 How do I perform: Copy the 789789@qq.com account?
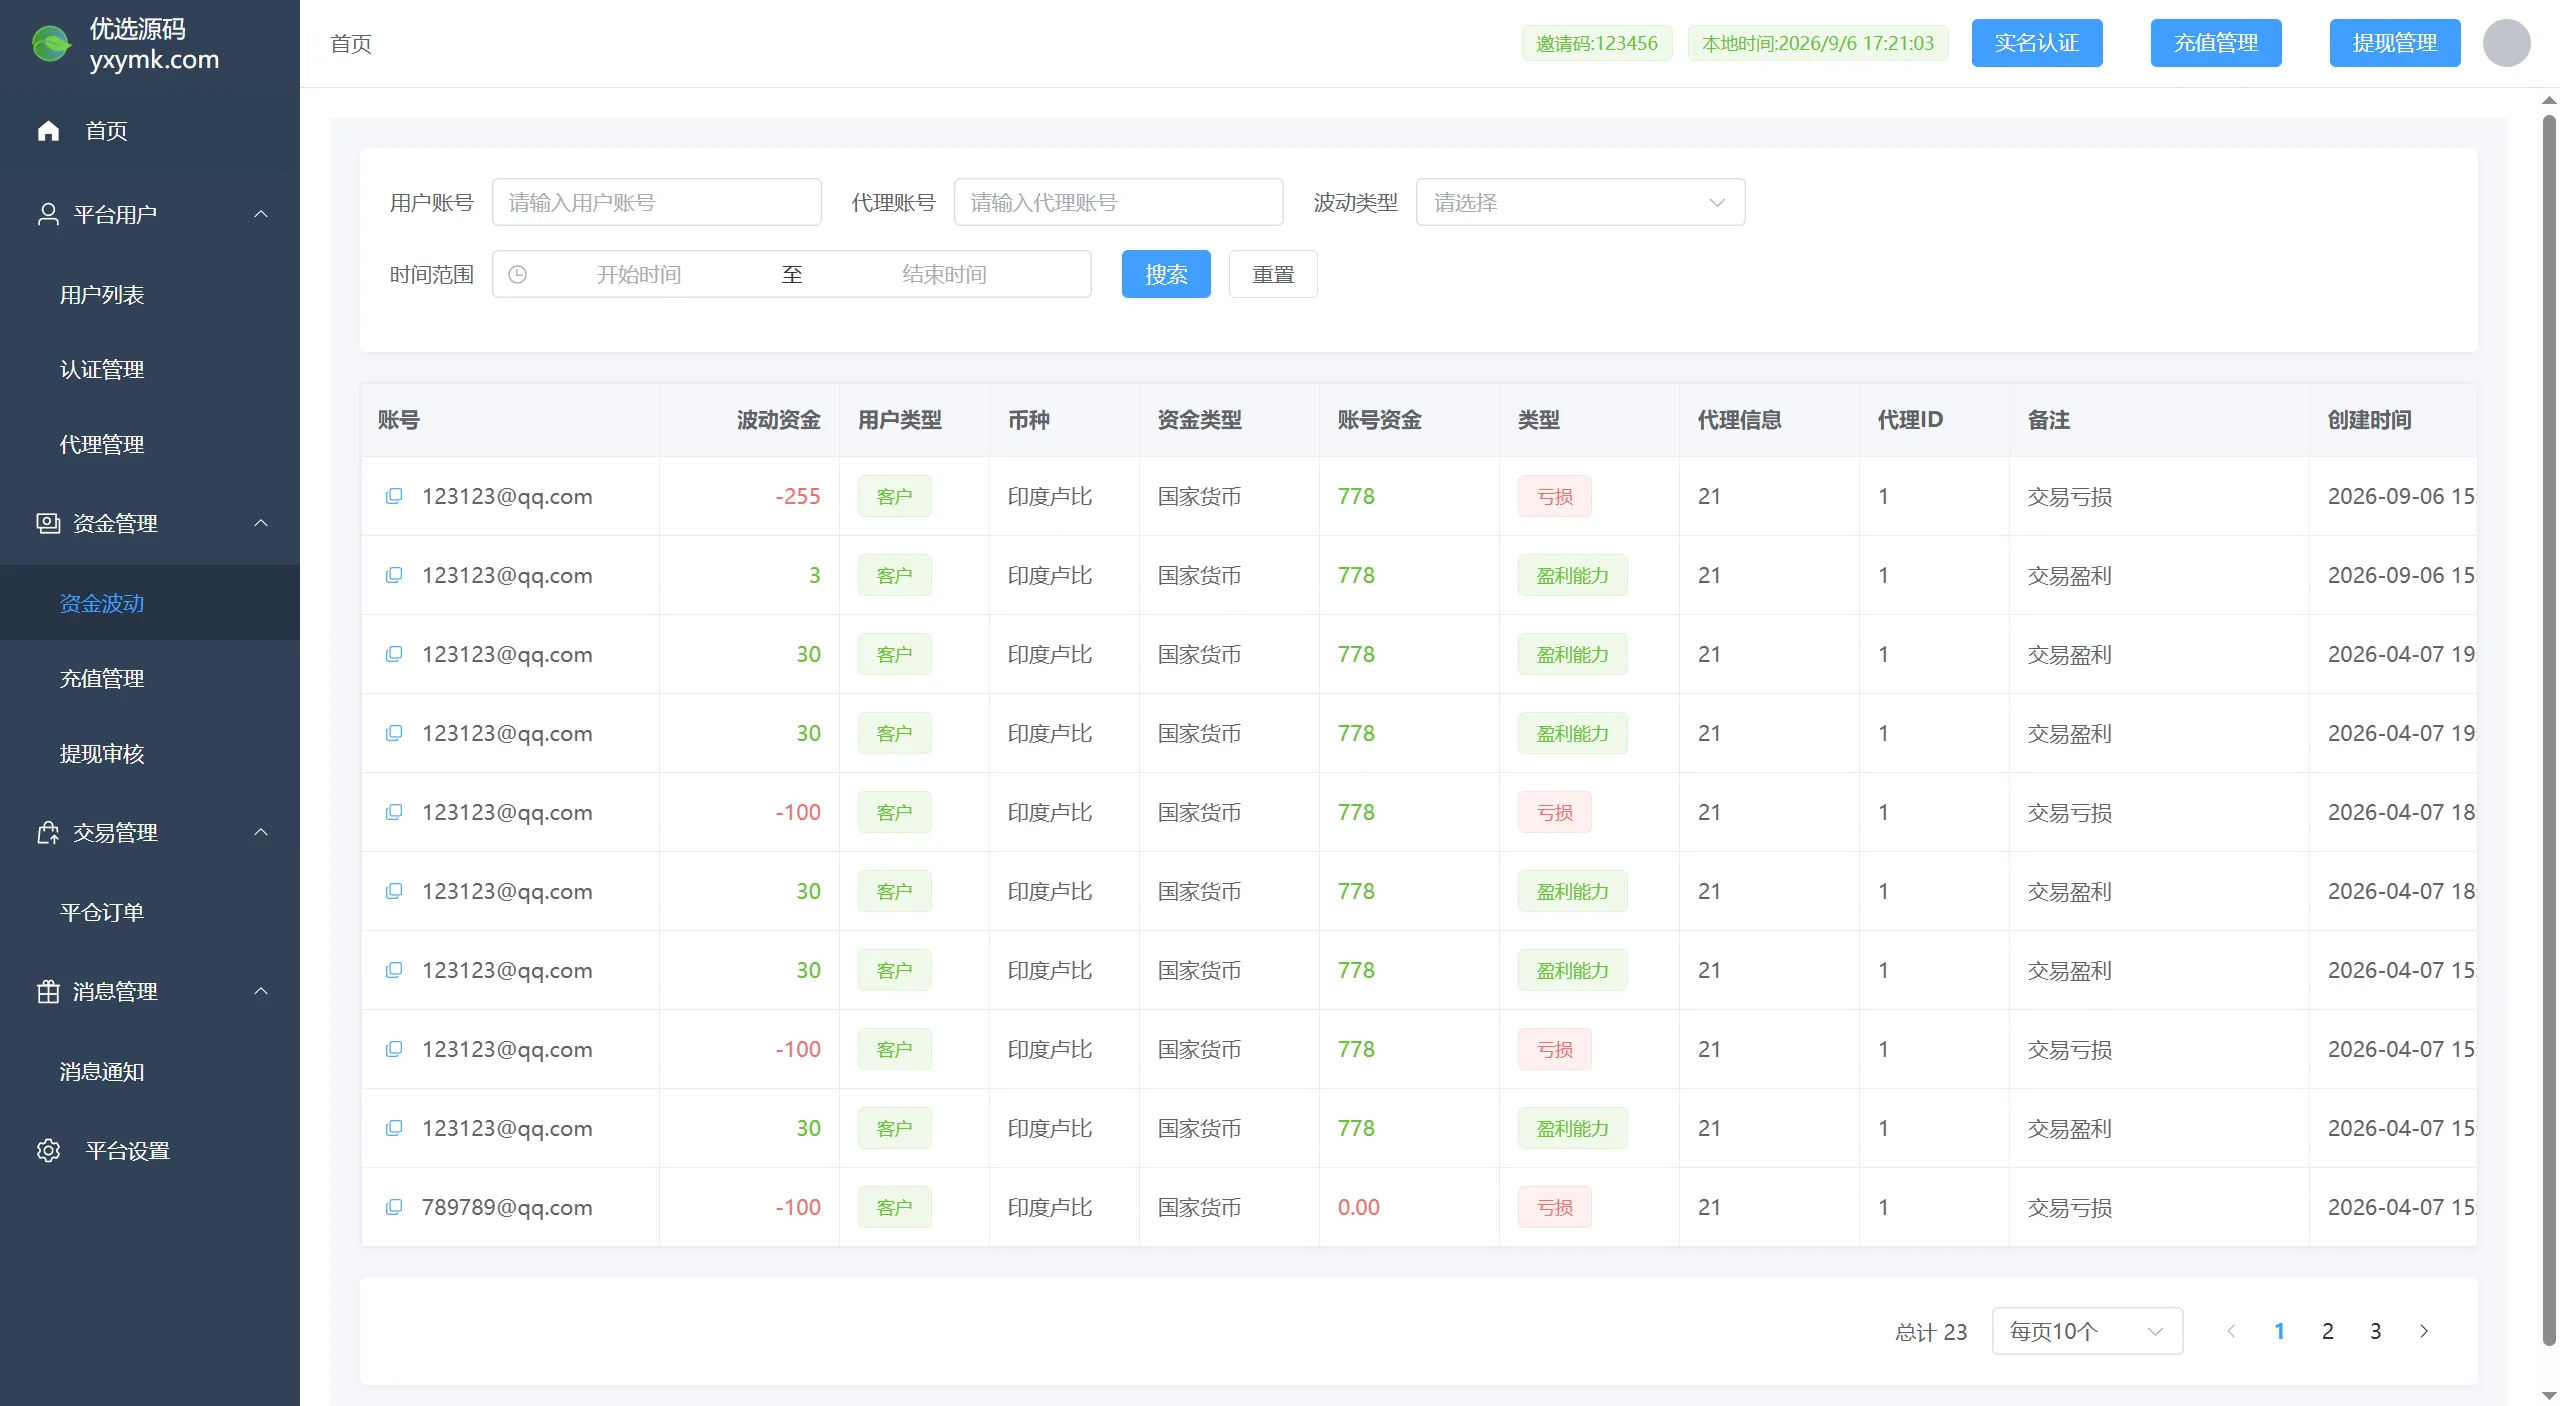pyautogui.click(x=394, y=1207)
